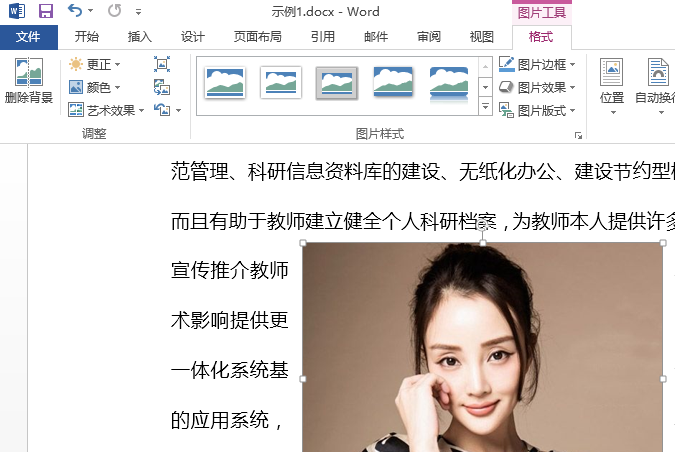Image resolution: width=675 pixels, height=452 pixels.
Task: Open the 文件 menu
Action: pyautogui.click(x=28, y=37)
